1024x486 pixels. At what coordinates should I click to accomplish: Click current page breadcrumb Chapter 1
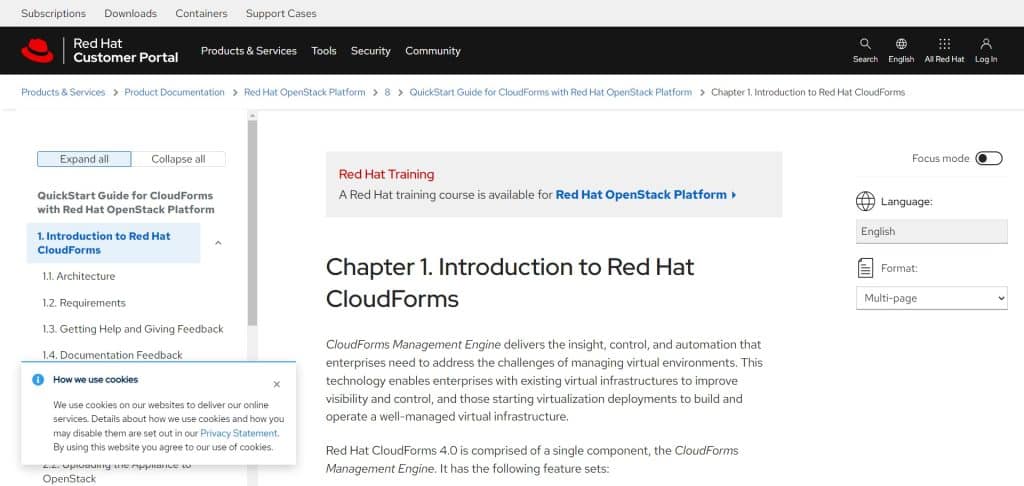(808, 92)
